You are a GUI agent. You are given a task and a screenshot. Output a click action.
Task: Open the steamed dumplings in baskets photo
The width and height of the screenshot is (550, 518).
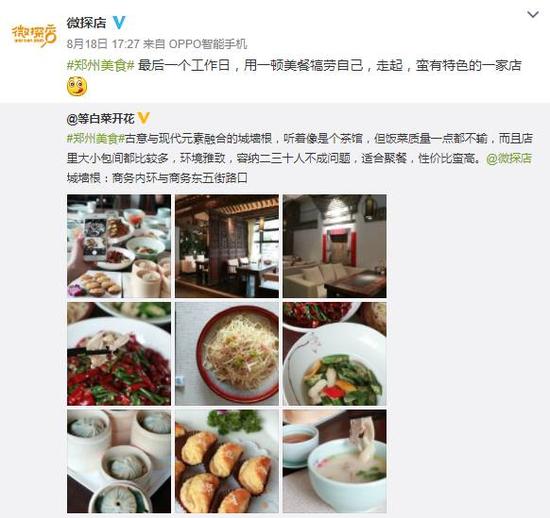tap(119, 462)
